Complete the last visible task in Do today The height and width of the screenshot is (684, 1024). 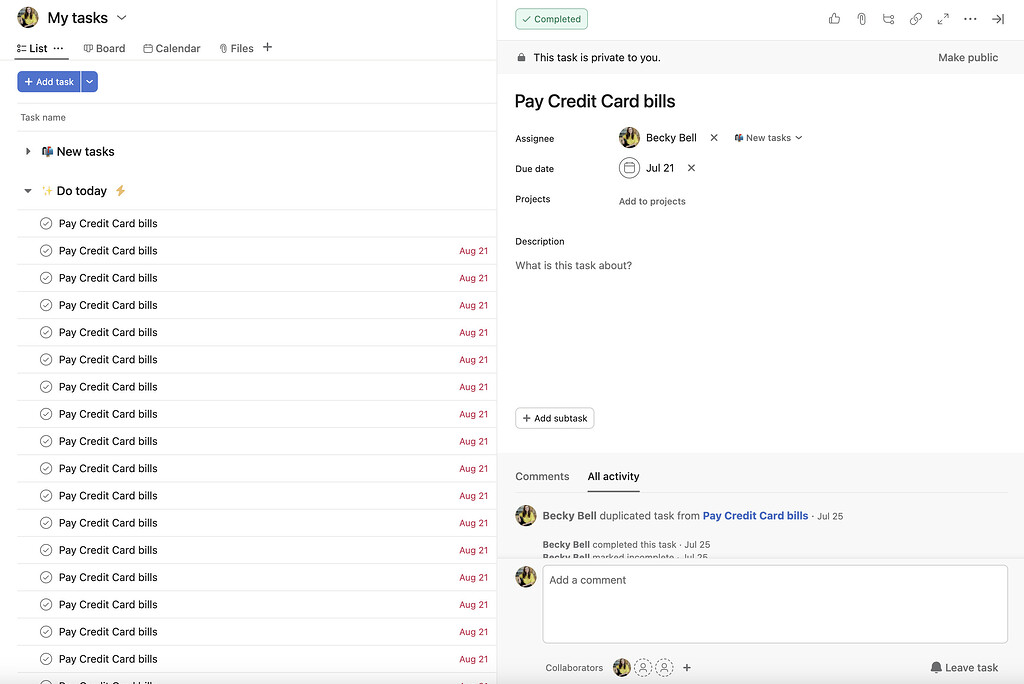(46, 659)
